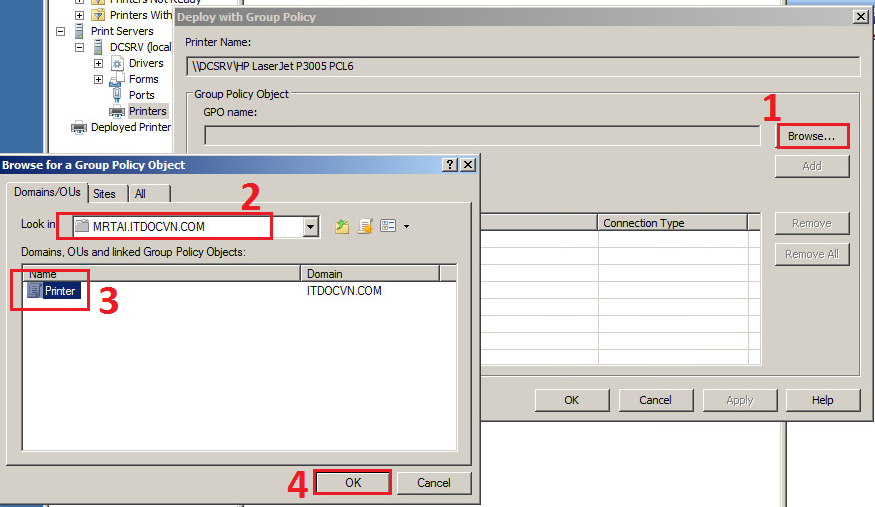Screen dimensions: 875x507
Task: Click the create new Group Policy Object icon
Action: 365,226
